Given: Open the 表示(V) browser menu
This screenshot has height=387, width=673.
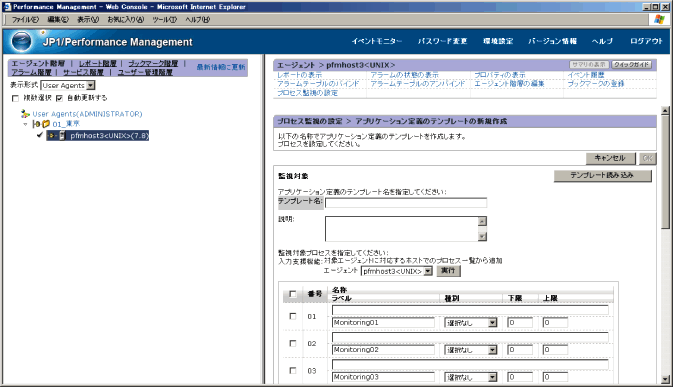Looking at the screenshot, I should (88, 20).
